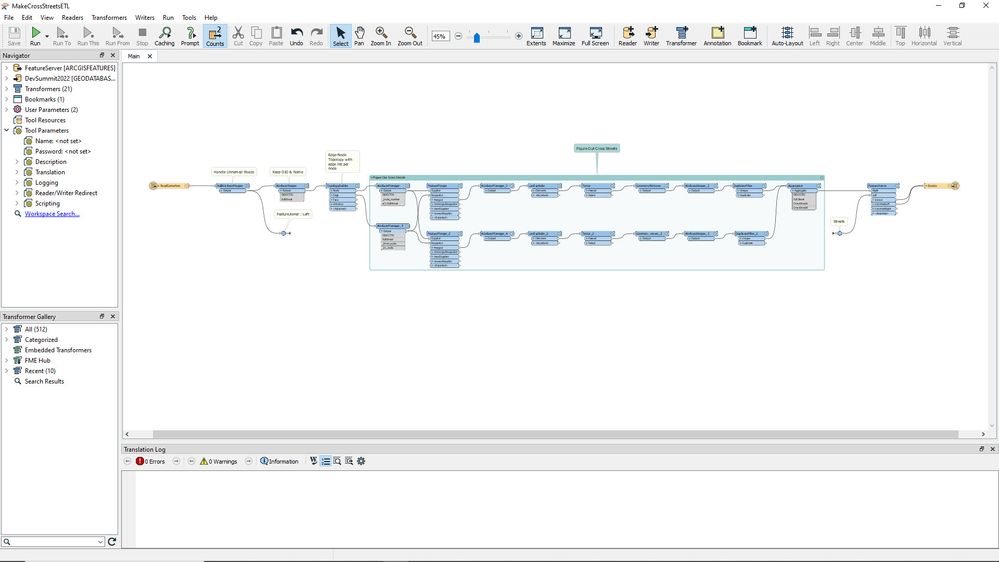Open the Readers menu
This screenshot has height=562, width=999.
pyautogui.click(x=72, y=17)
